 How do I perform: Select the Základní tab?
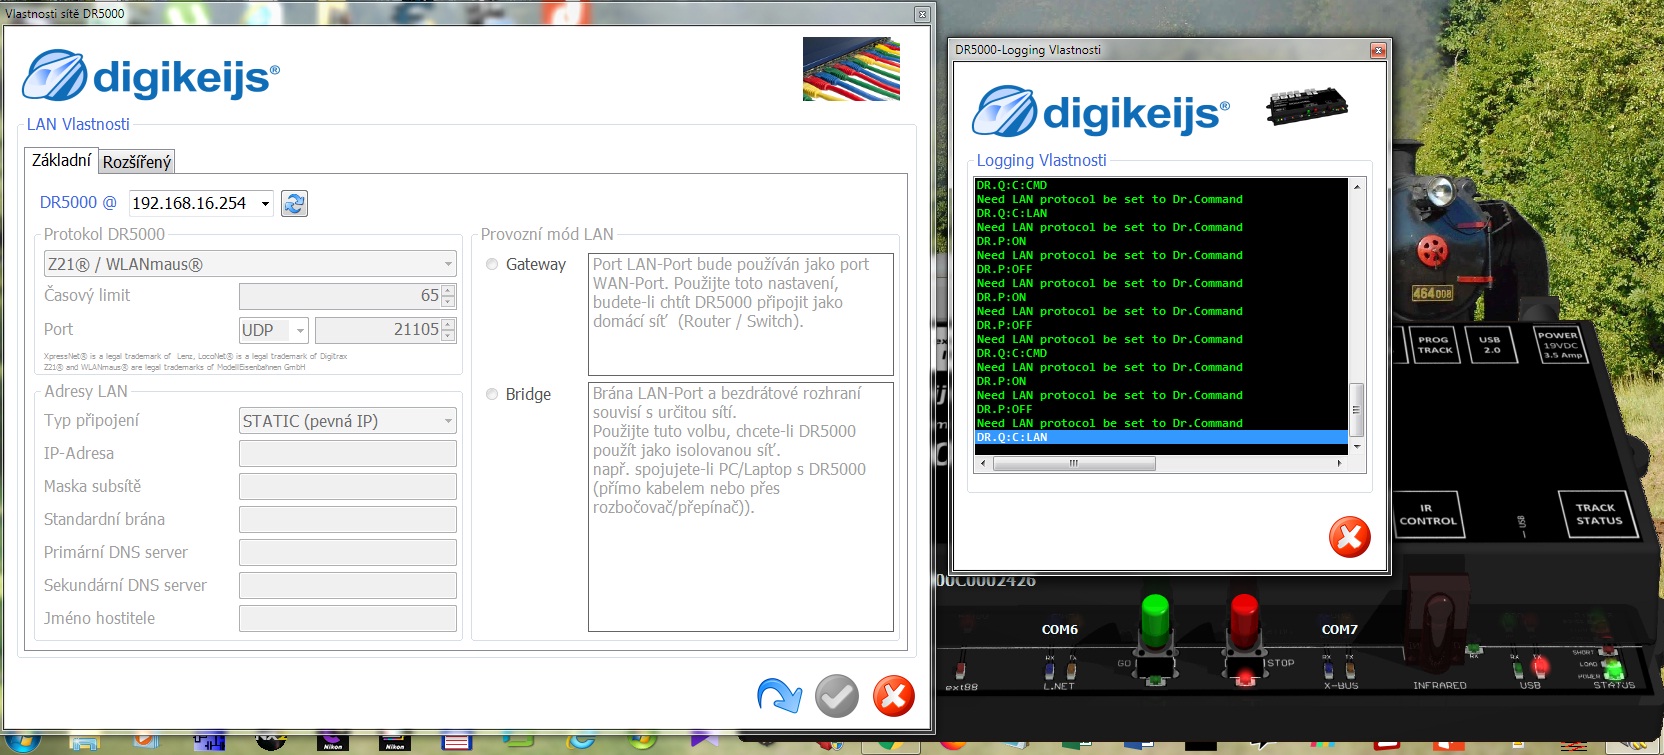61,161
